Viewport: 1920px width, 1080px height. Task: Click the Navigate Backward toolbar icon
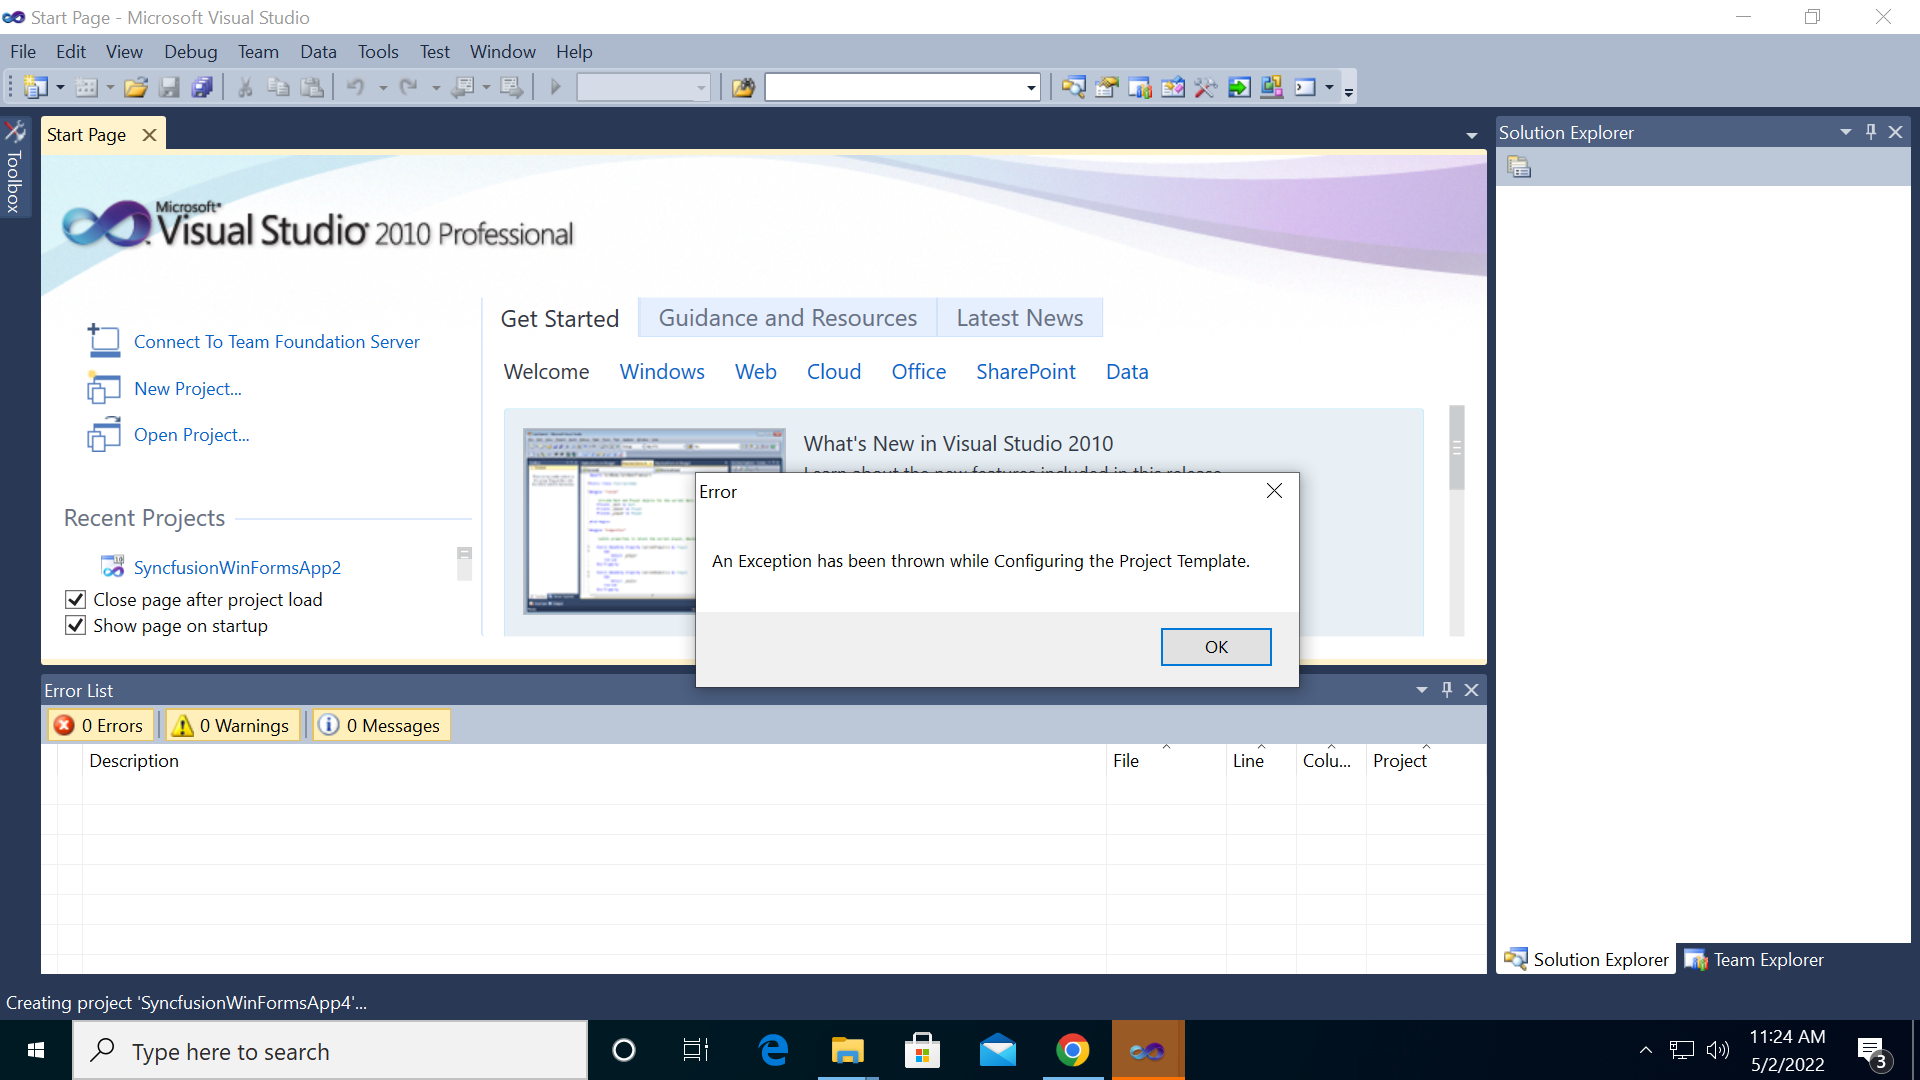point(462,88)
